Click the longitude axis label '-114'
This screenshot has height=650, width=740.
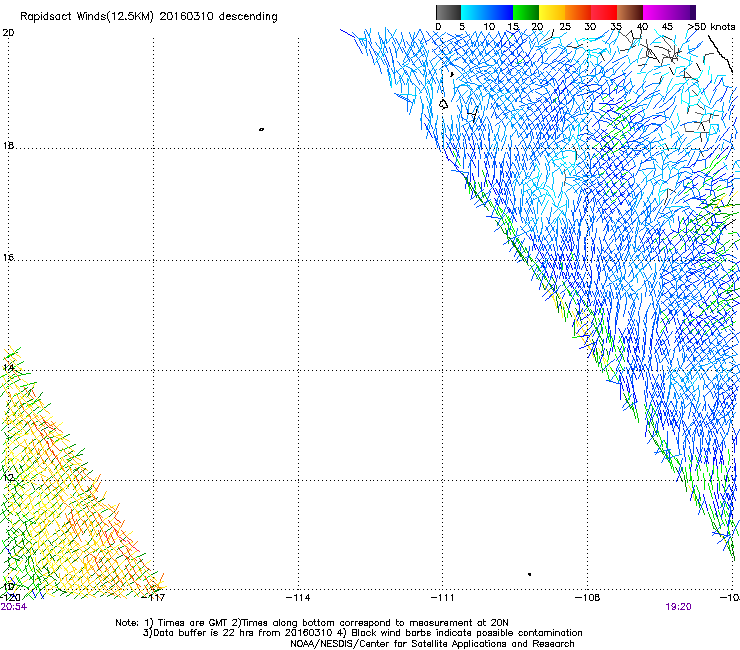pyautogui.click(x=298, y=598)
